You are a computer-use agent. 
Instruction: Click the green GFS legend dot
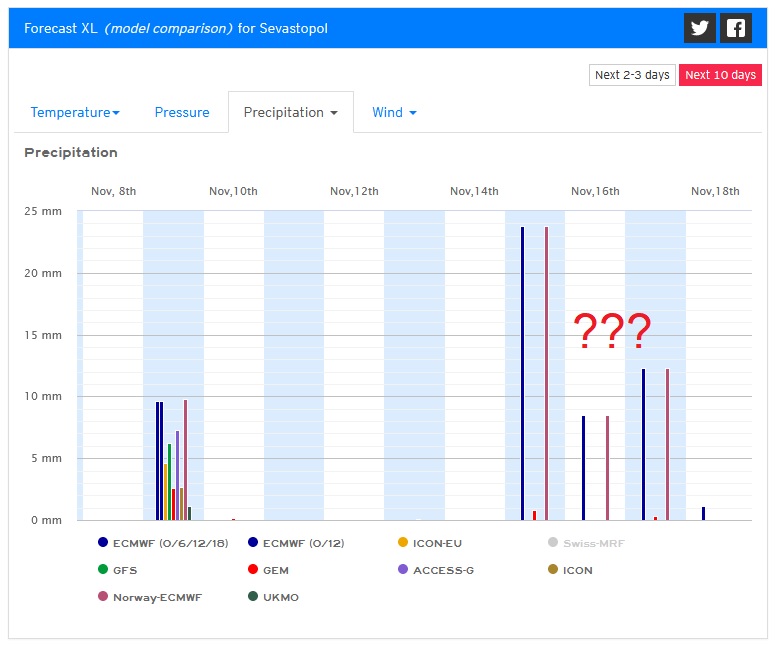click(103, 569)
